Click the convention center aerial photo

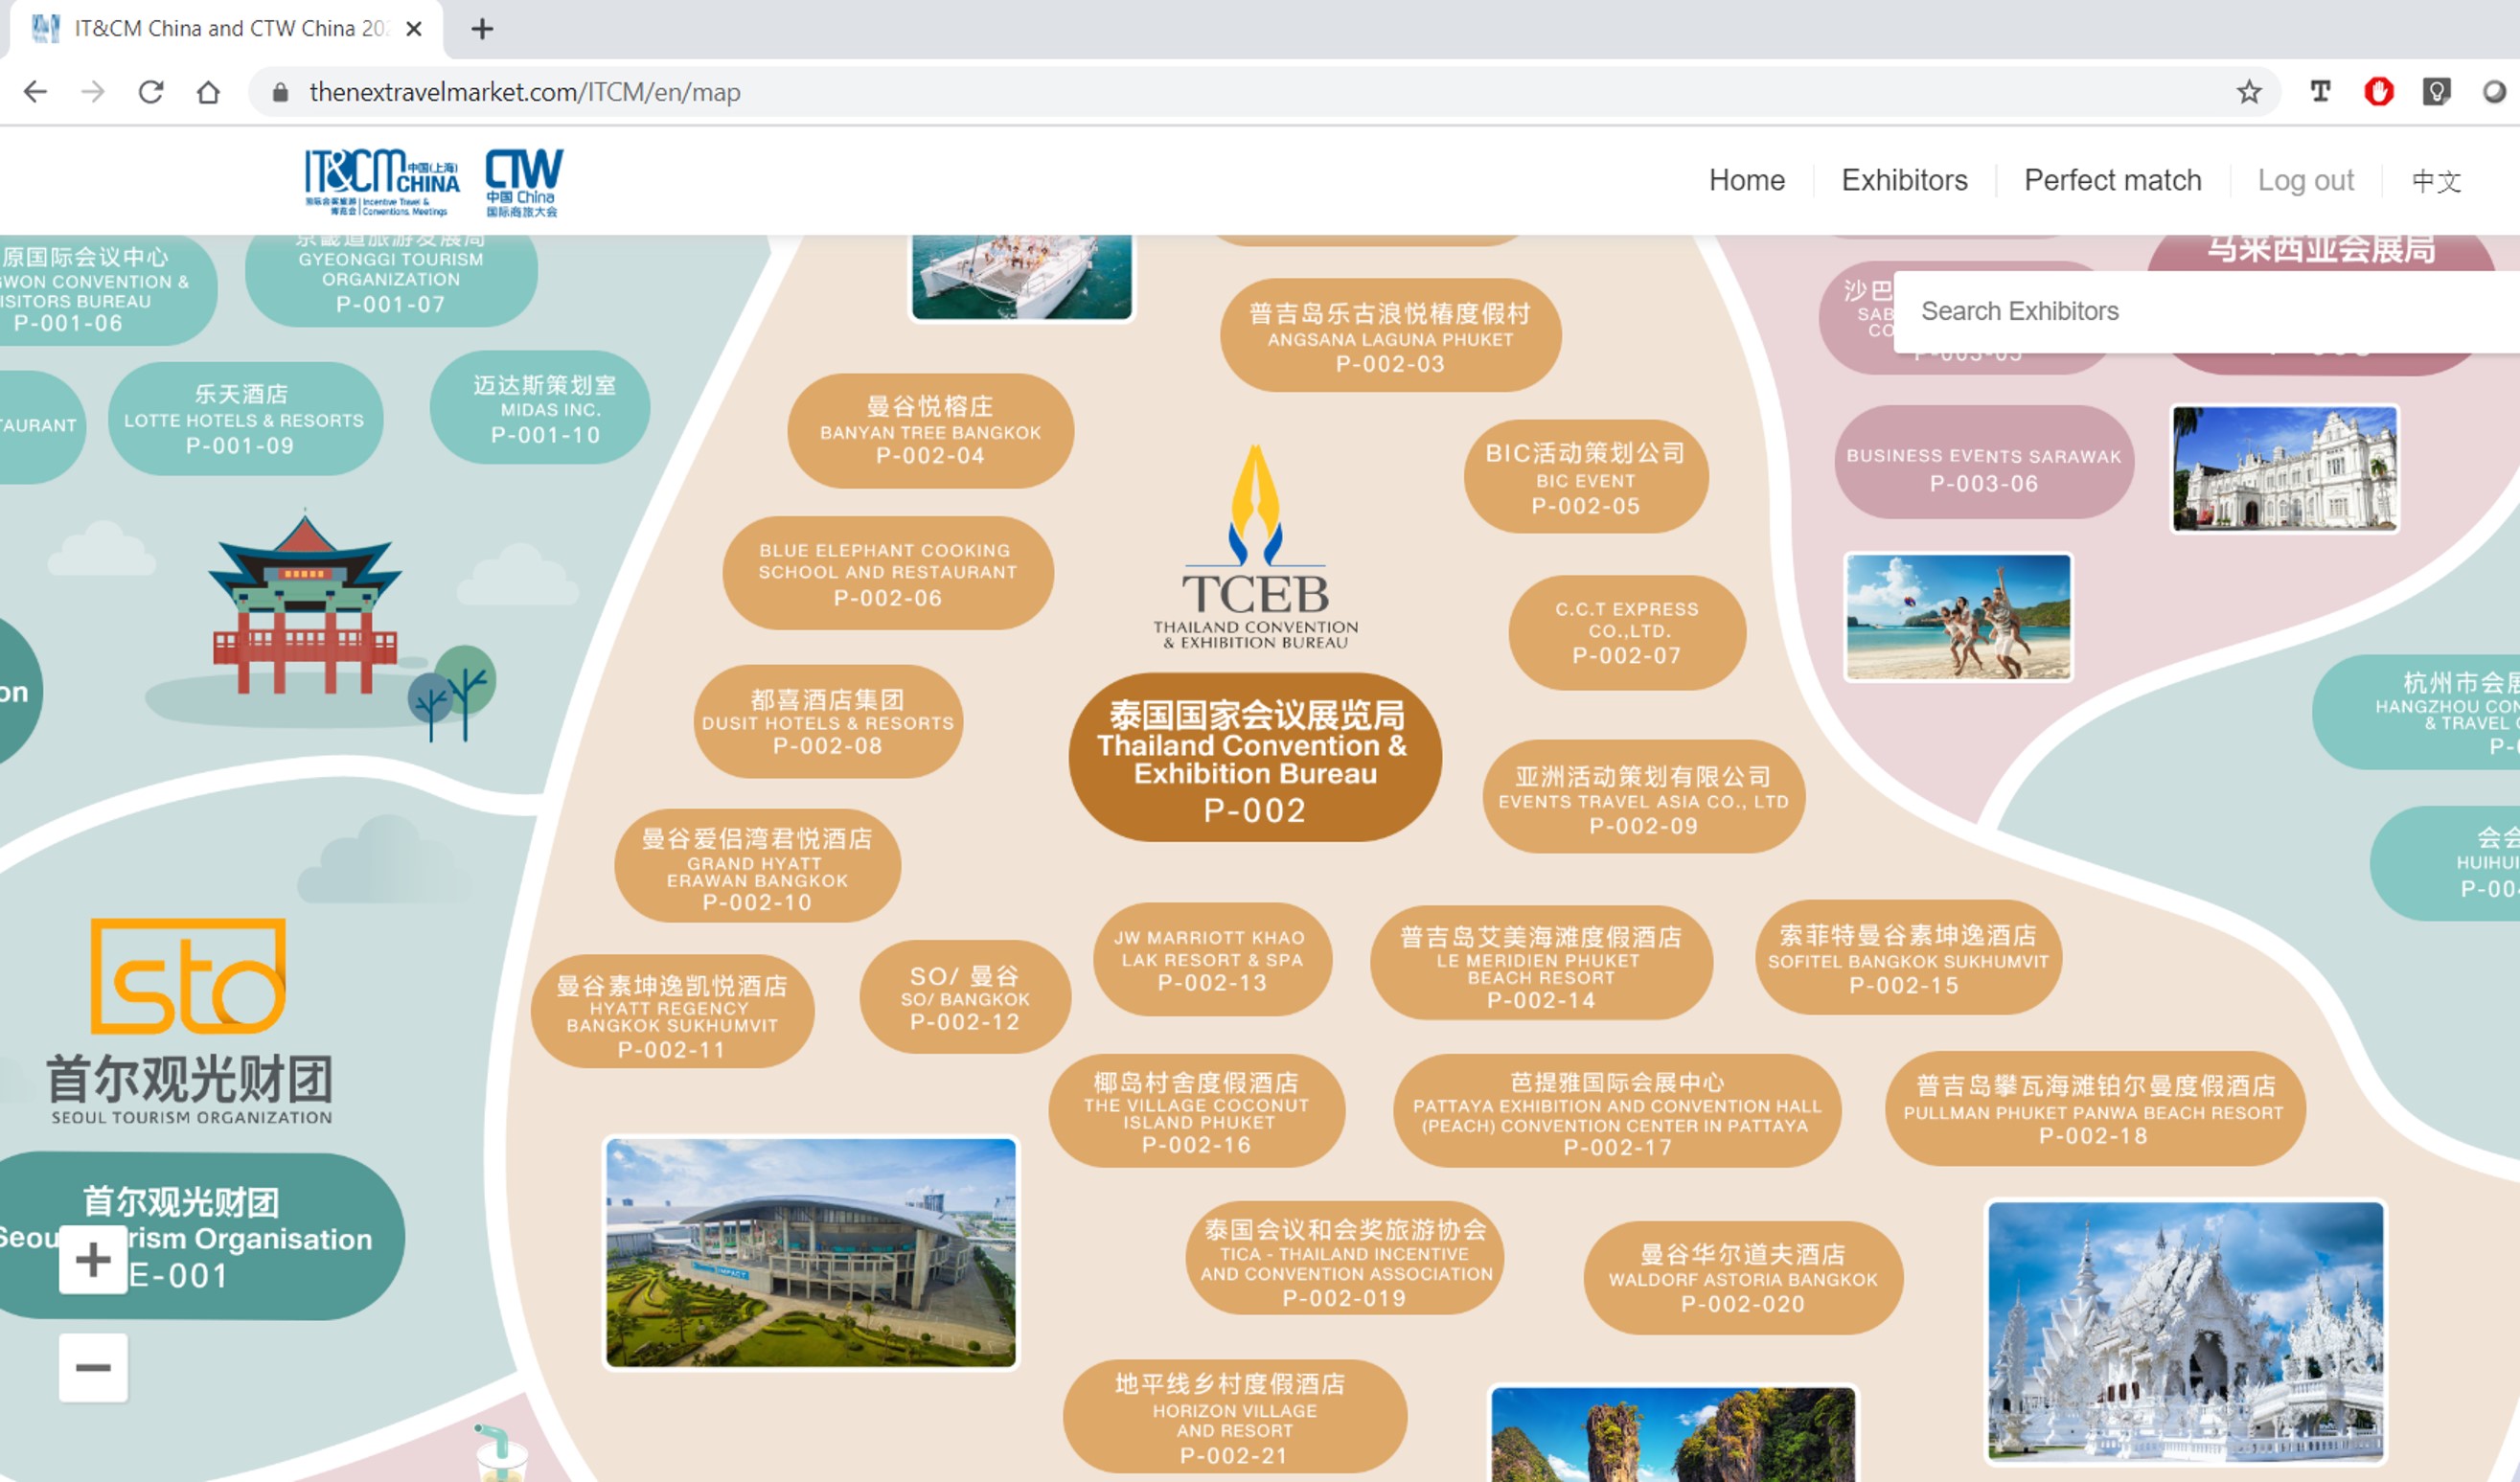pyautogui.click(x=811, y=1253)
